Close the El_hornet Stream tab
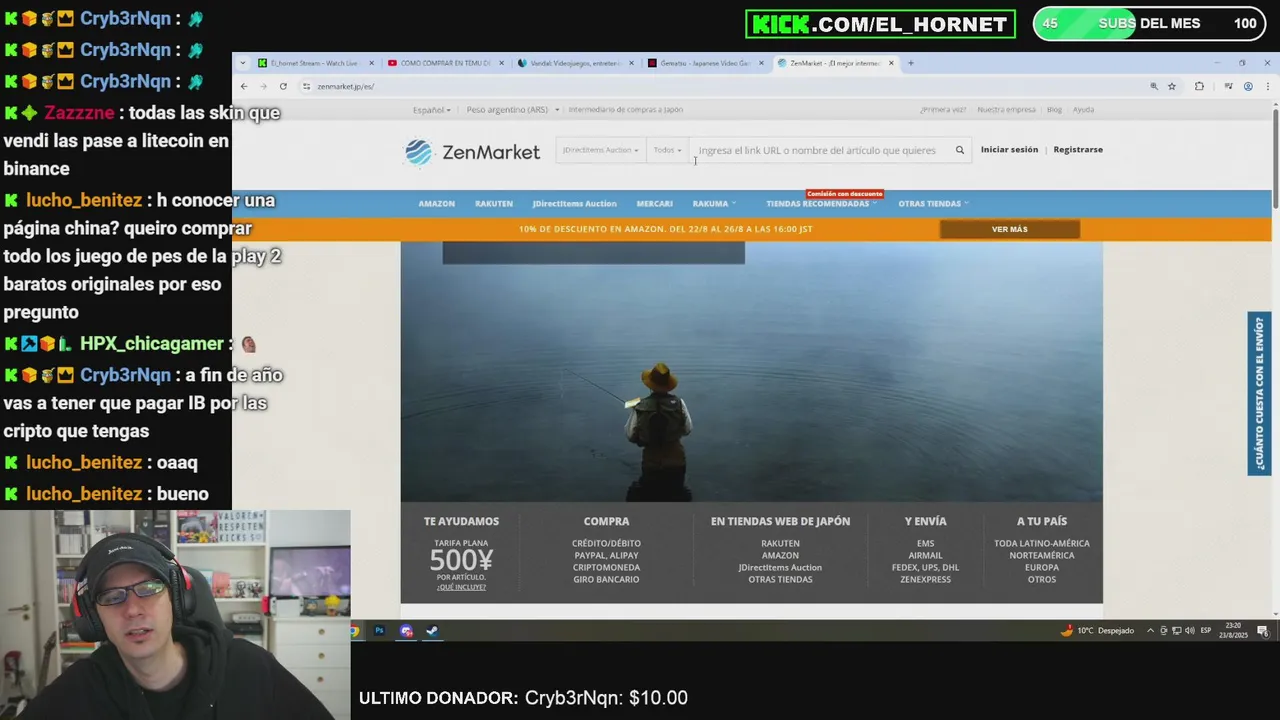This screenshot has width=1280, height=720. point(372,63)
